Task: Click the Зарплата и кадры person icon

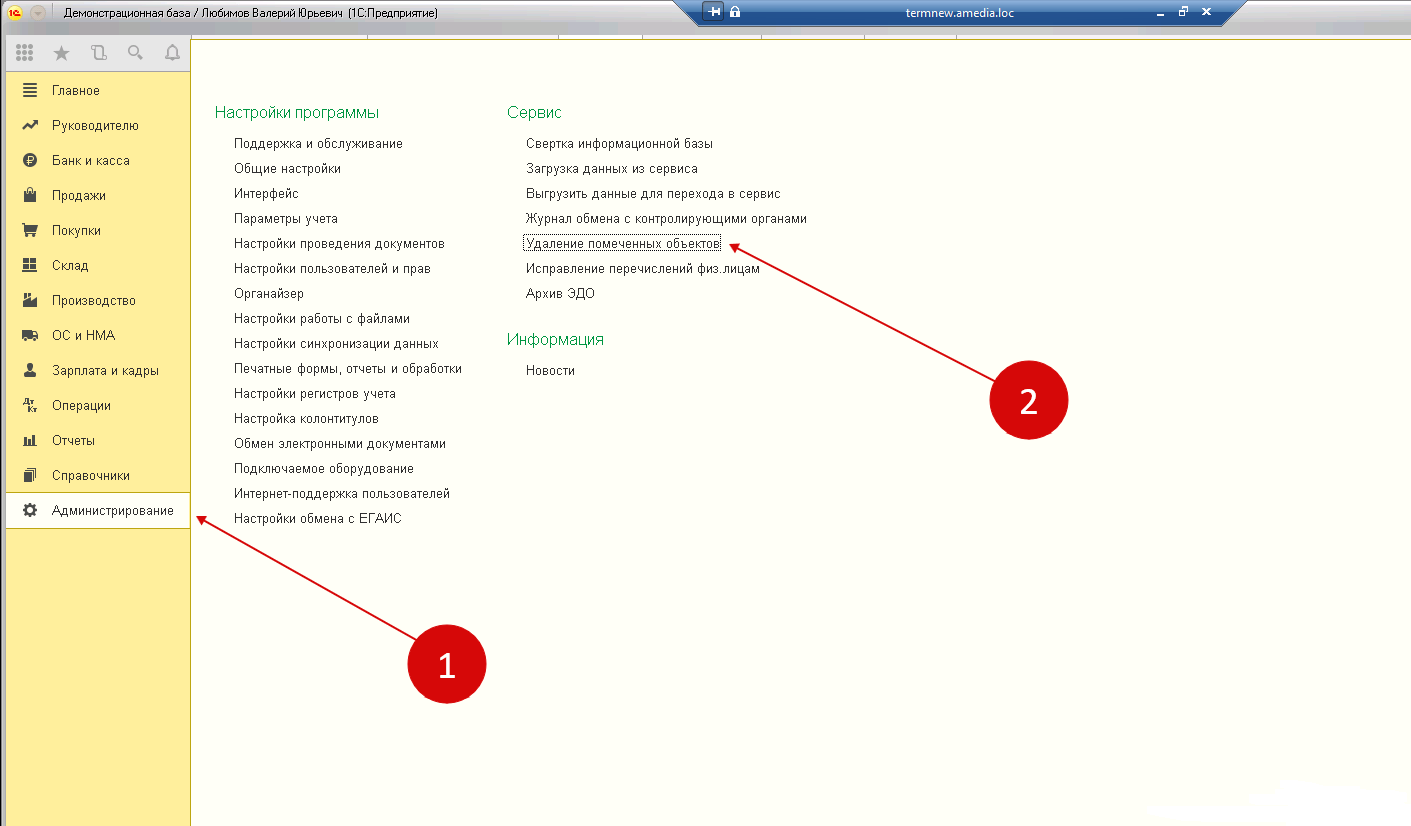Action: click(x=30, y=370)
